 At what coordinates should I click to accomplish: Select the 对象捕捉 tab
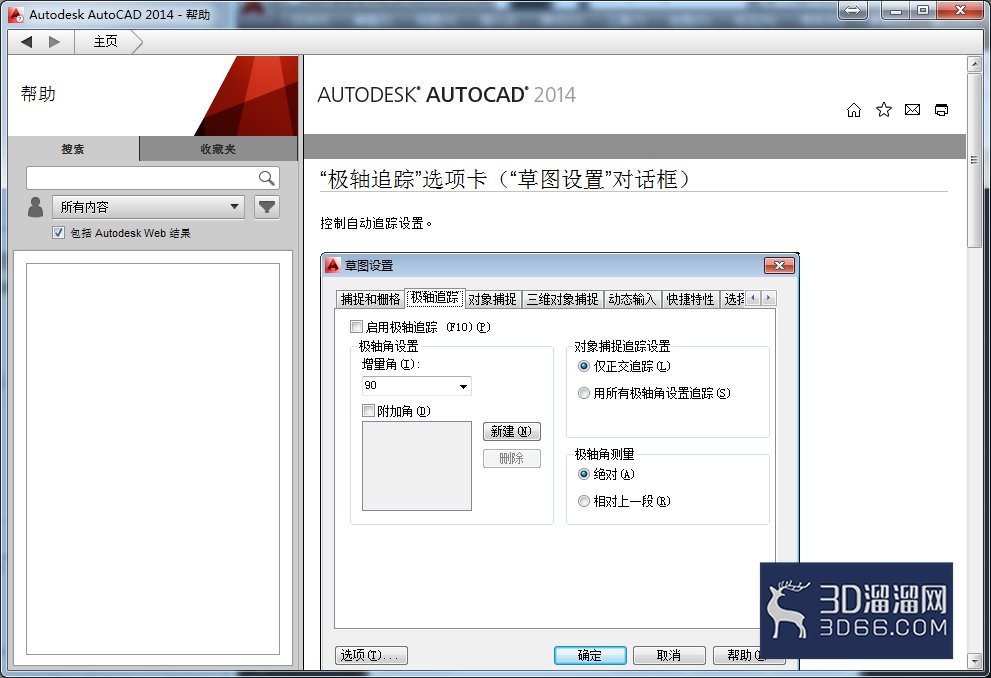point(492,299)
